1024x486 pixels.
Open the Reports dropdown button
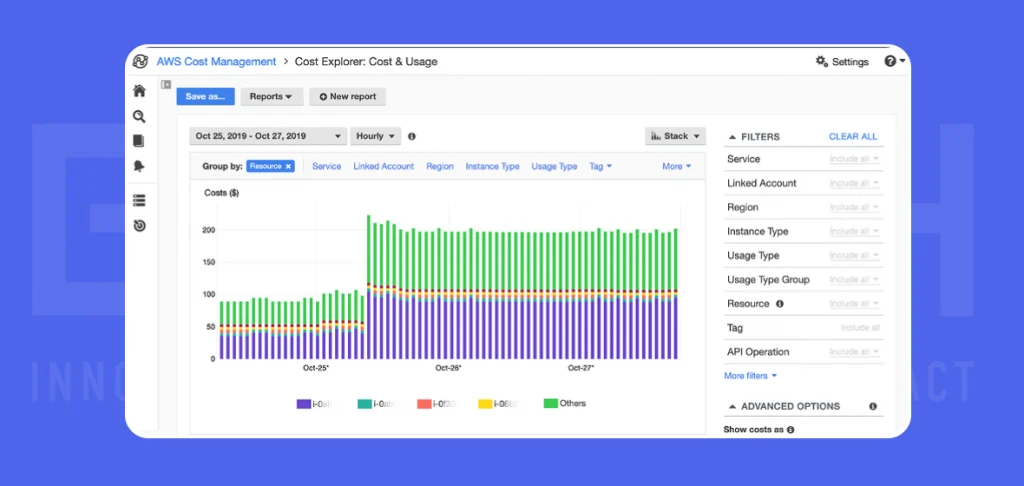272,96
